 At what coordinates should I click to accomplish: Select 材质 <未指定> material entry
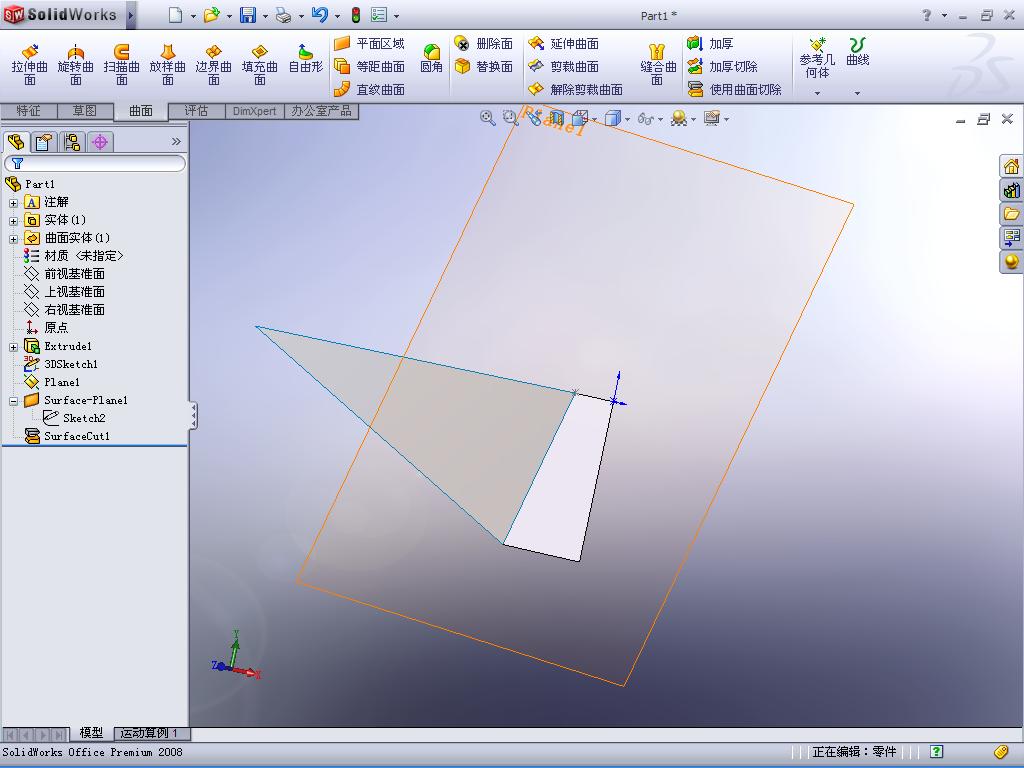pyautogui.click(x=73, y=256)
